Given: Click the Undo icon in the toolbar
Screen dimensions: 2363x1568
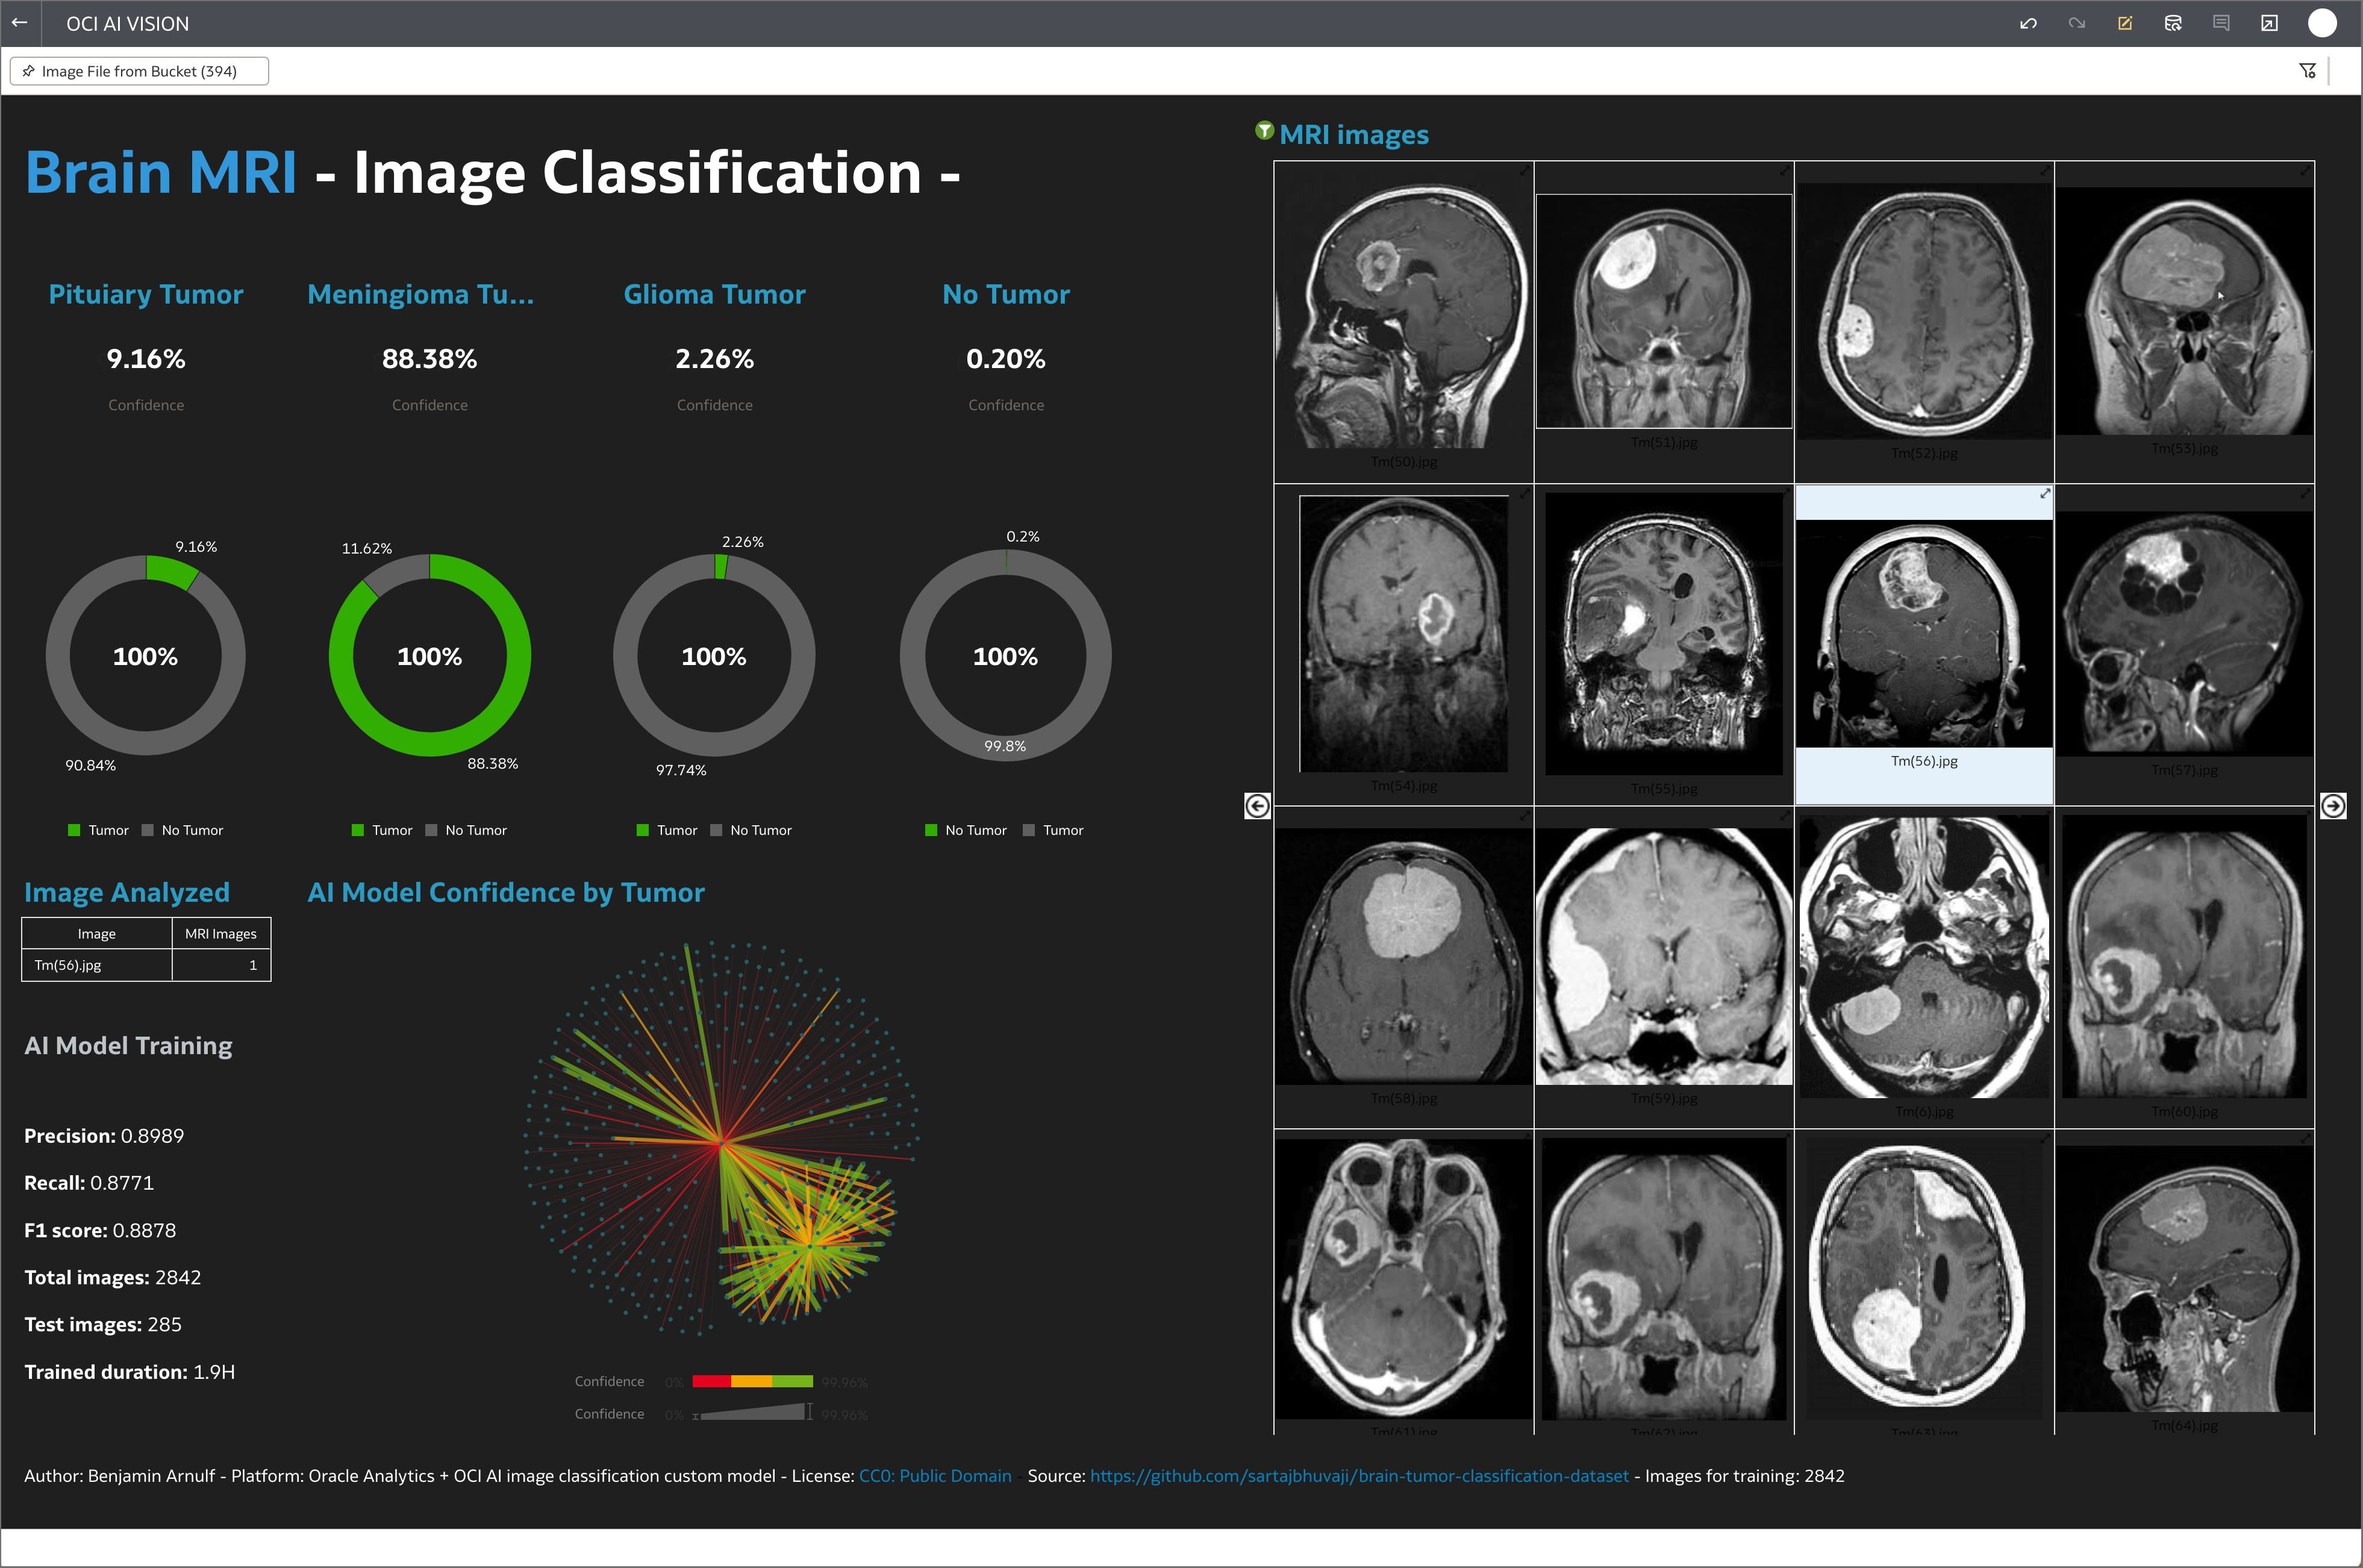Looking at the screenshot, I should tap(2028, 23).
